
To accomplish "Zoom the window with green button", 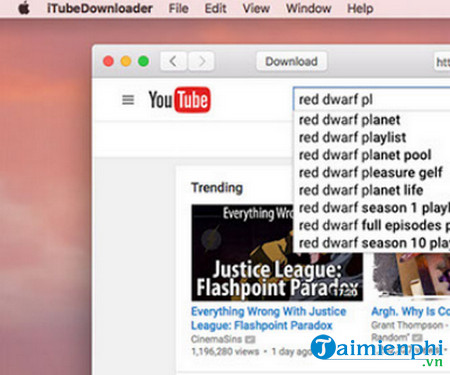I will click(x=143, y=61).
